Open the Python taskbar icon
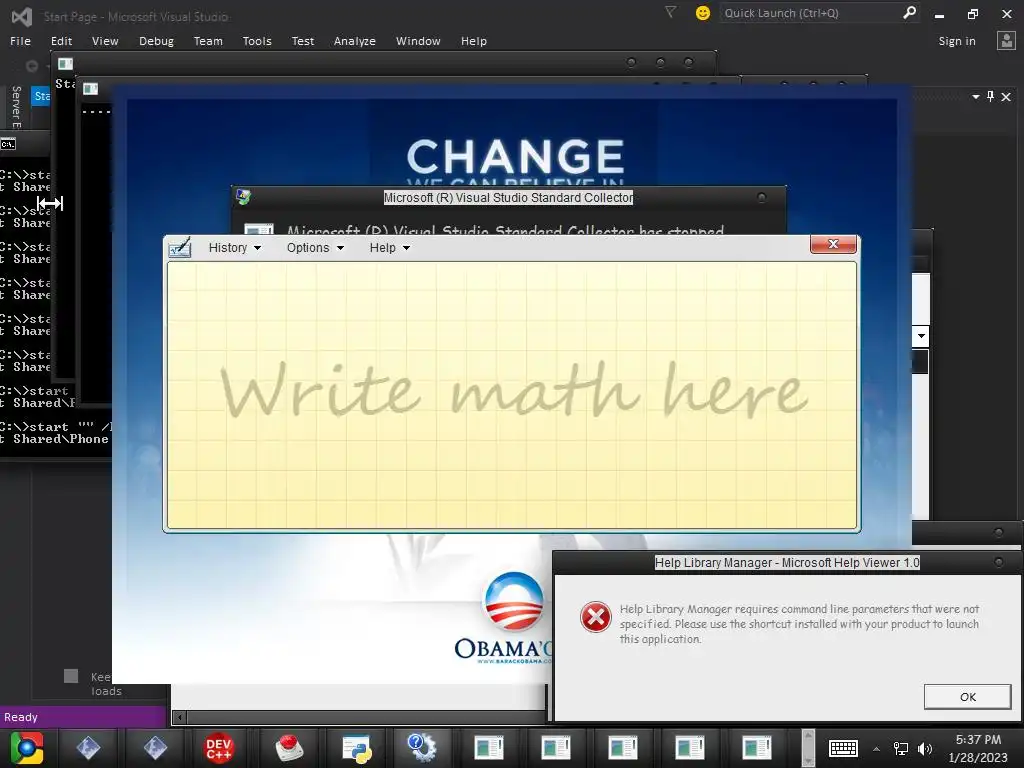The image size is (1024, 768). pyautogui.click(x=357, y=748)
